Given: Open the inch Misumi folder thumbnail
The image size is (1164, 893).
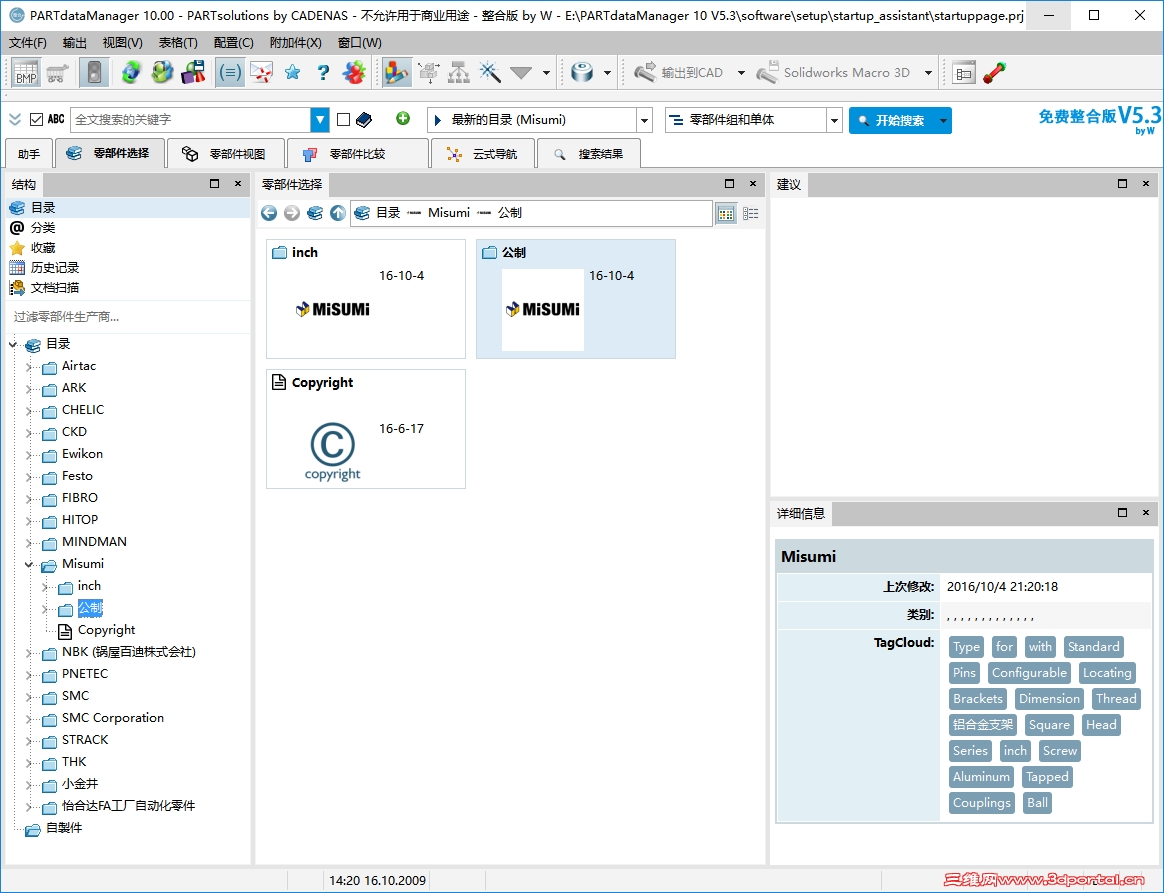Looking at the screenshot, I should point(366,298).
